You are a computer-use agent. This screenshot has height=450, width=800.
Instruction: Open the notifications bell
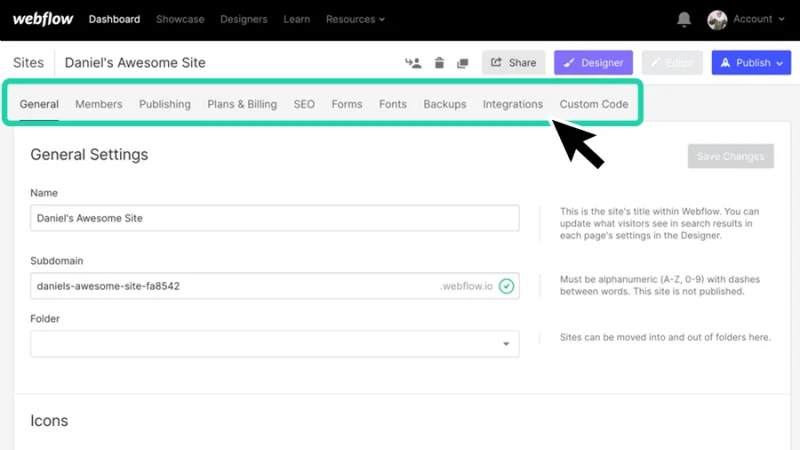point(684,19)
